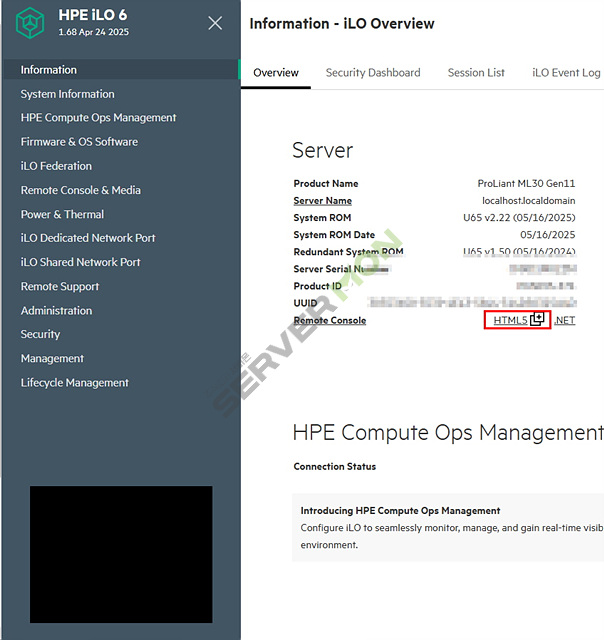This screenshot has height=640, width=604.
Task: Select the 'localhost.localdomain' server name value
Action: (x=528, y=201)
